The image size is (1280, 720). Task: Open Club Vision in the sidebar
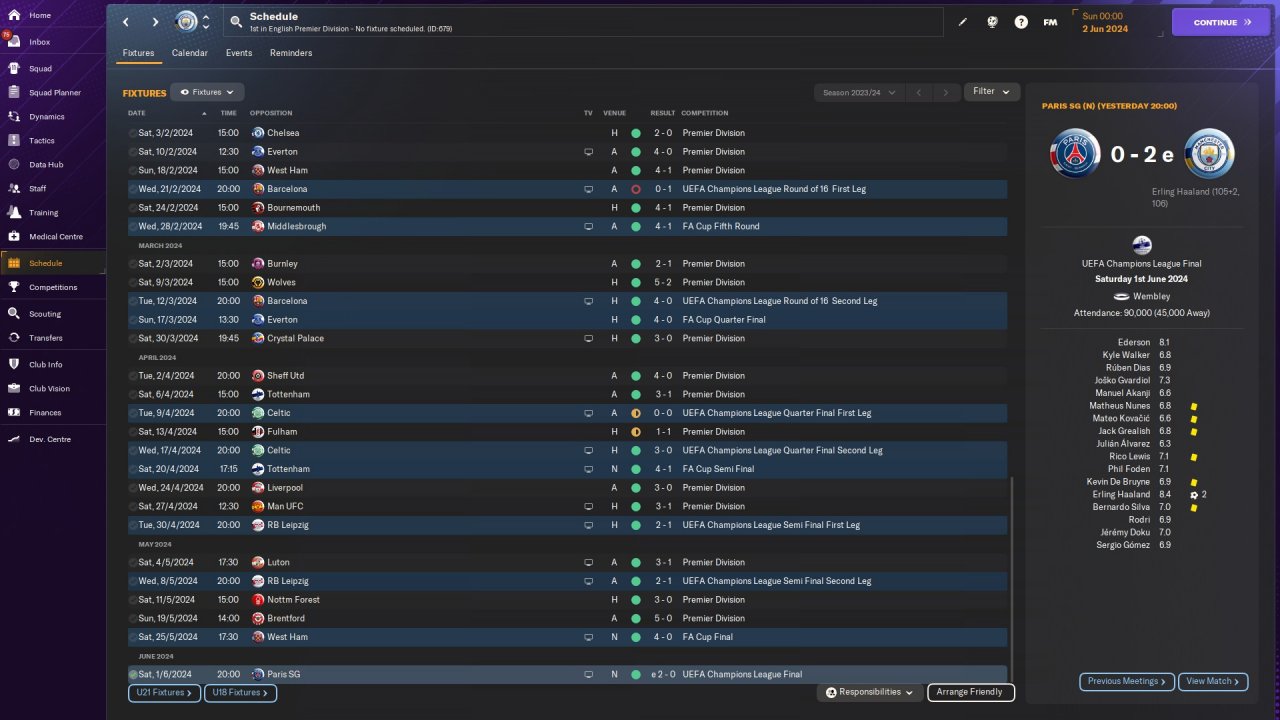[x=49, y=389]
